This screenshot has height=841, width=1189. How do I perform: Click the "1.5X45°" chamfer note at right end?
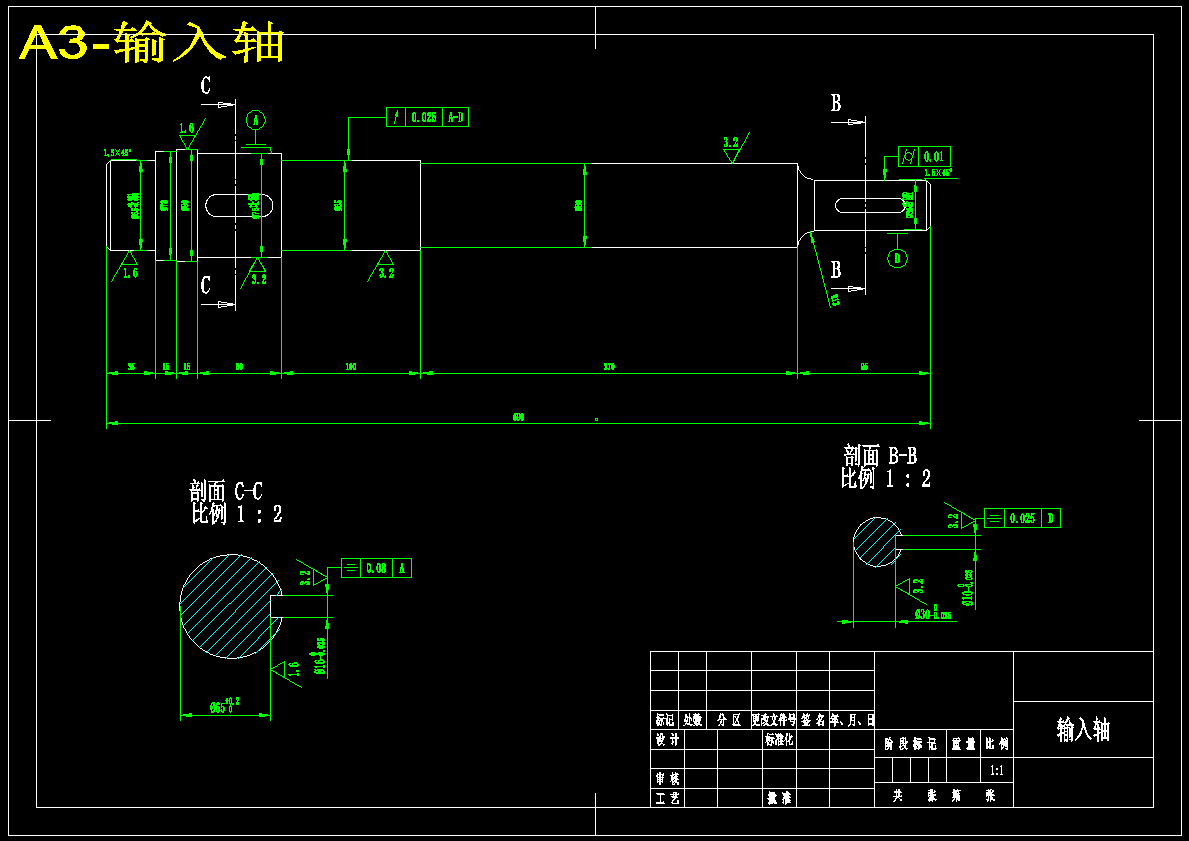pos(938,173)
